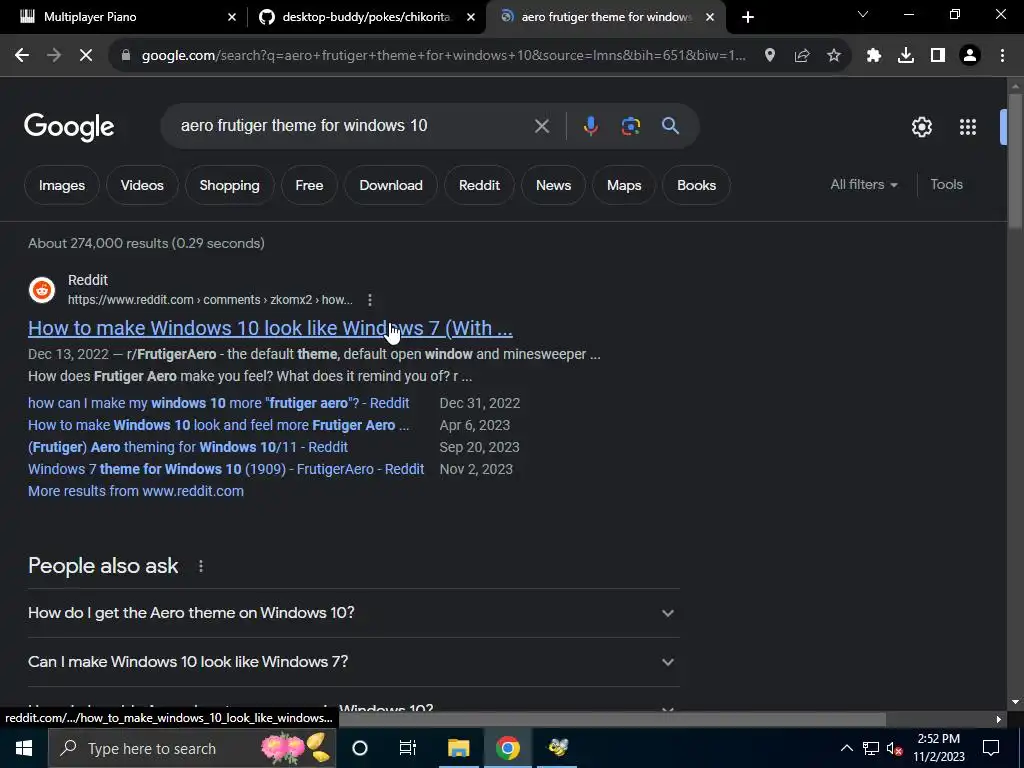Viewport: 1024px width, 768px height.
Task: Click the Chrome icon on taskbar
Action: (507, 748)
